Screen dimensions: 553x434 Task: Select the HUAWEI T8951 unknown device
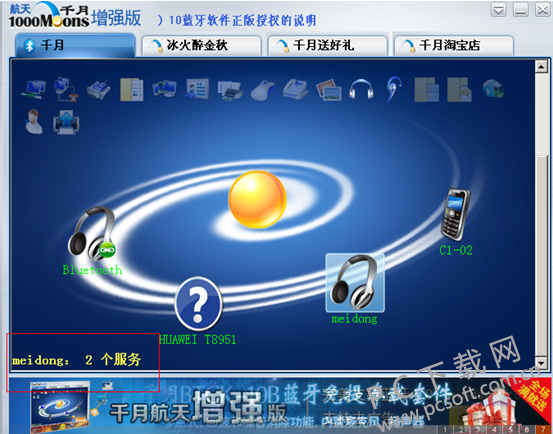point(198,304)
